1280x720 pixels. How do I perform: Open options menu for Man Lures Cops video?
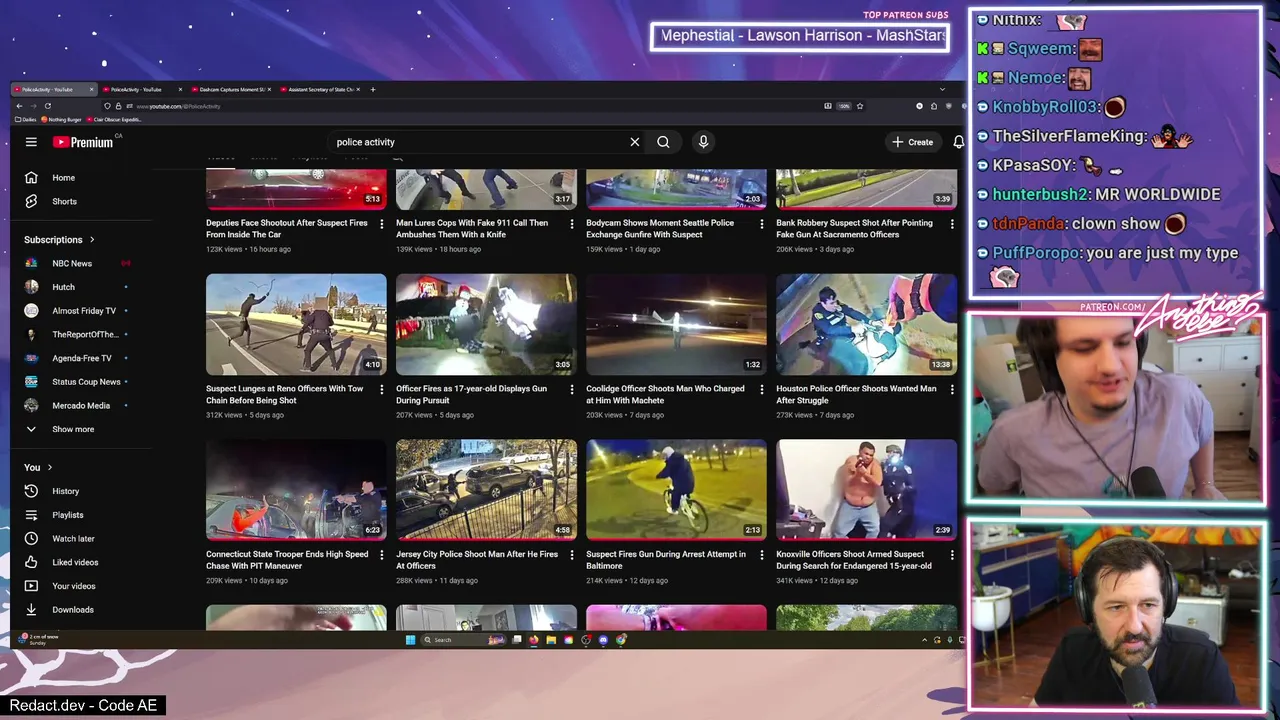571,224
